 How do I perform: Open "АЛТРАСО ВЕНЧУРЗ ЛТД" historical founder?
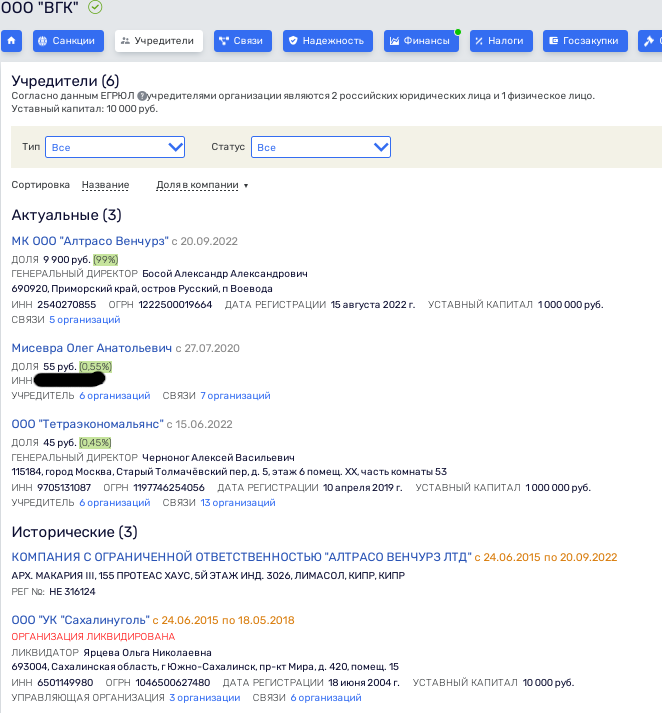click(241, 557)
